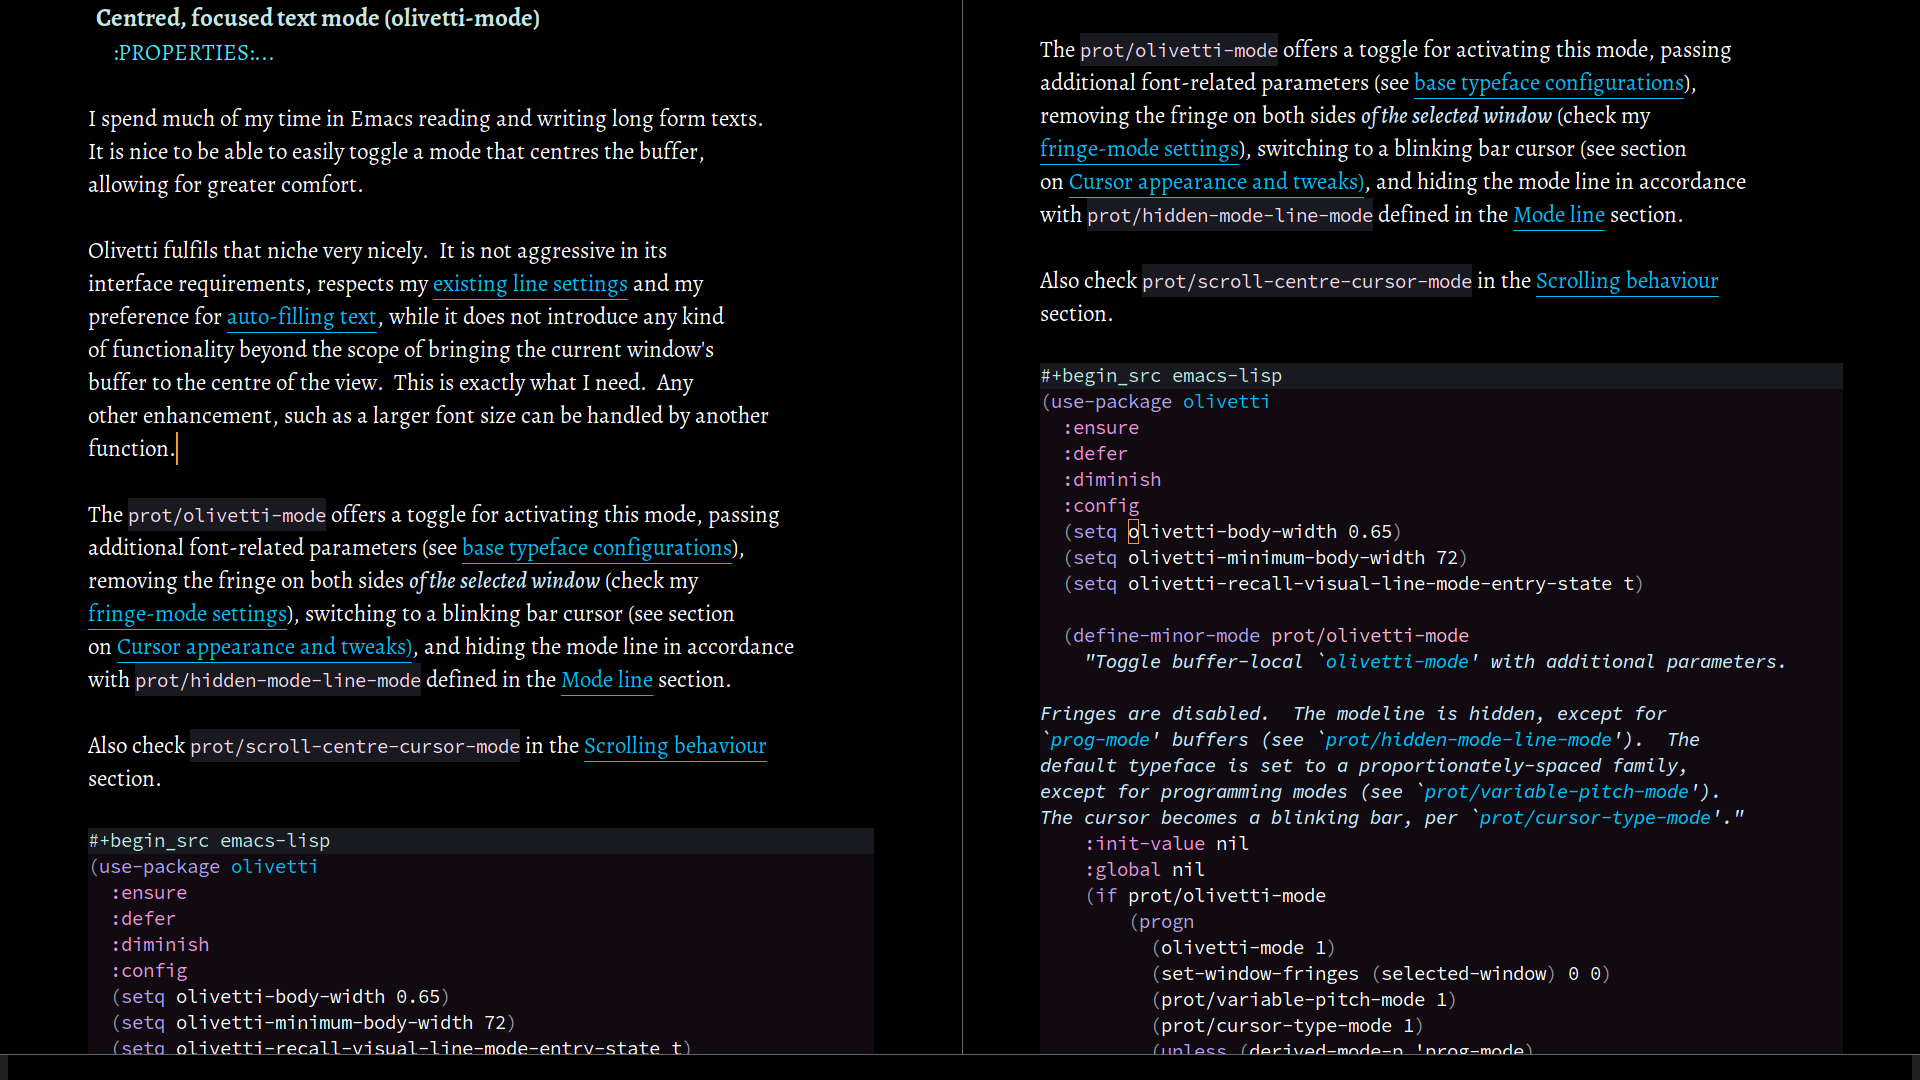Place cursor on ':config' in right window

[x=1101, y=506]
